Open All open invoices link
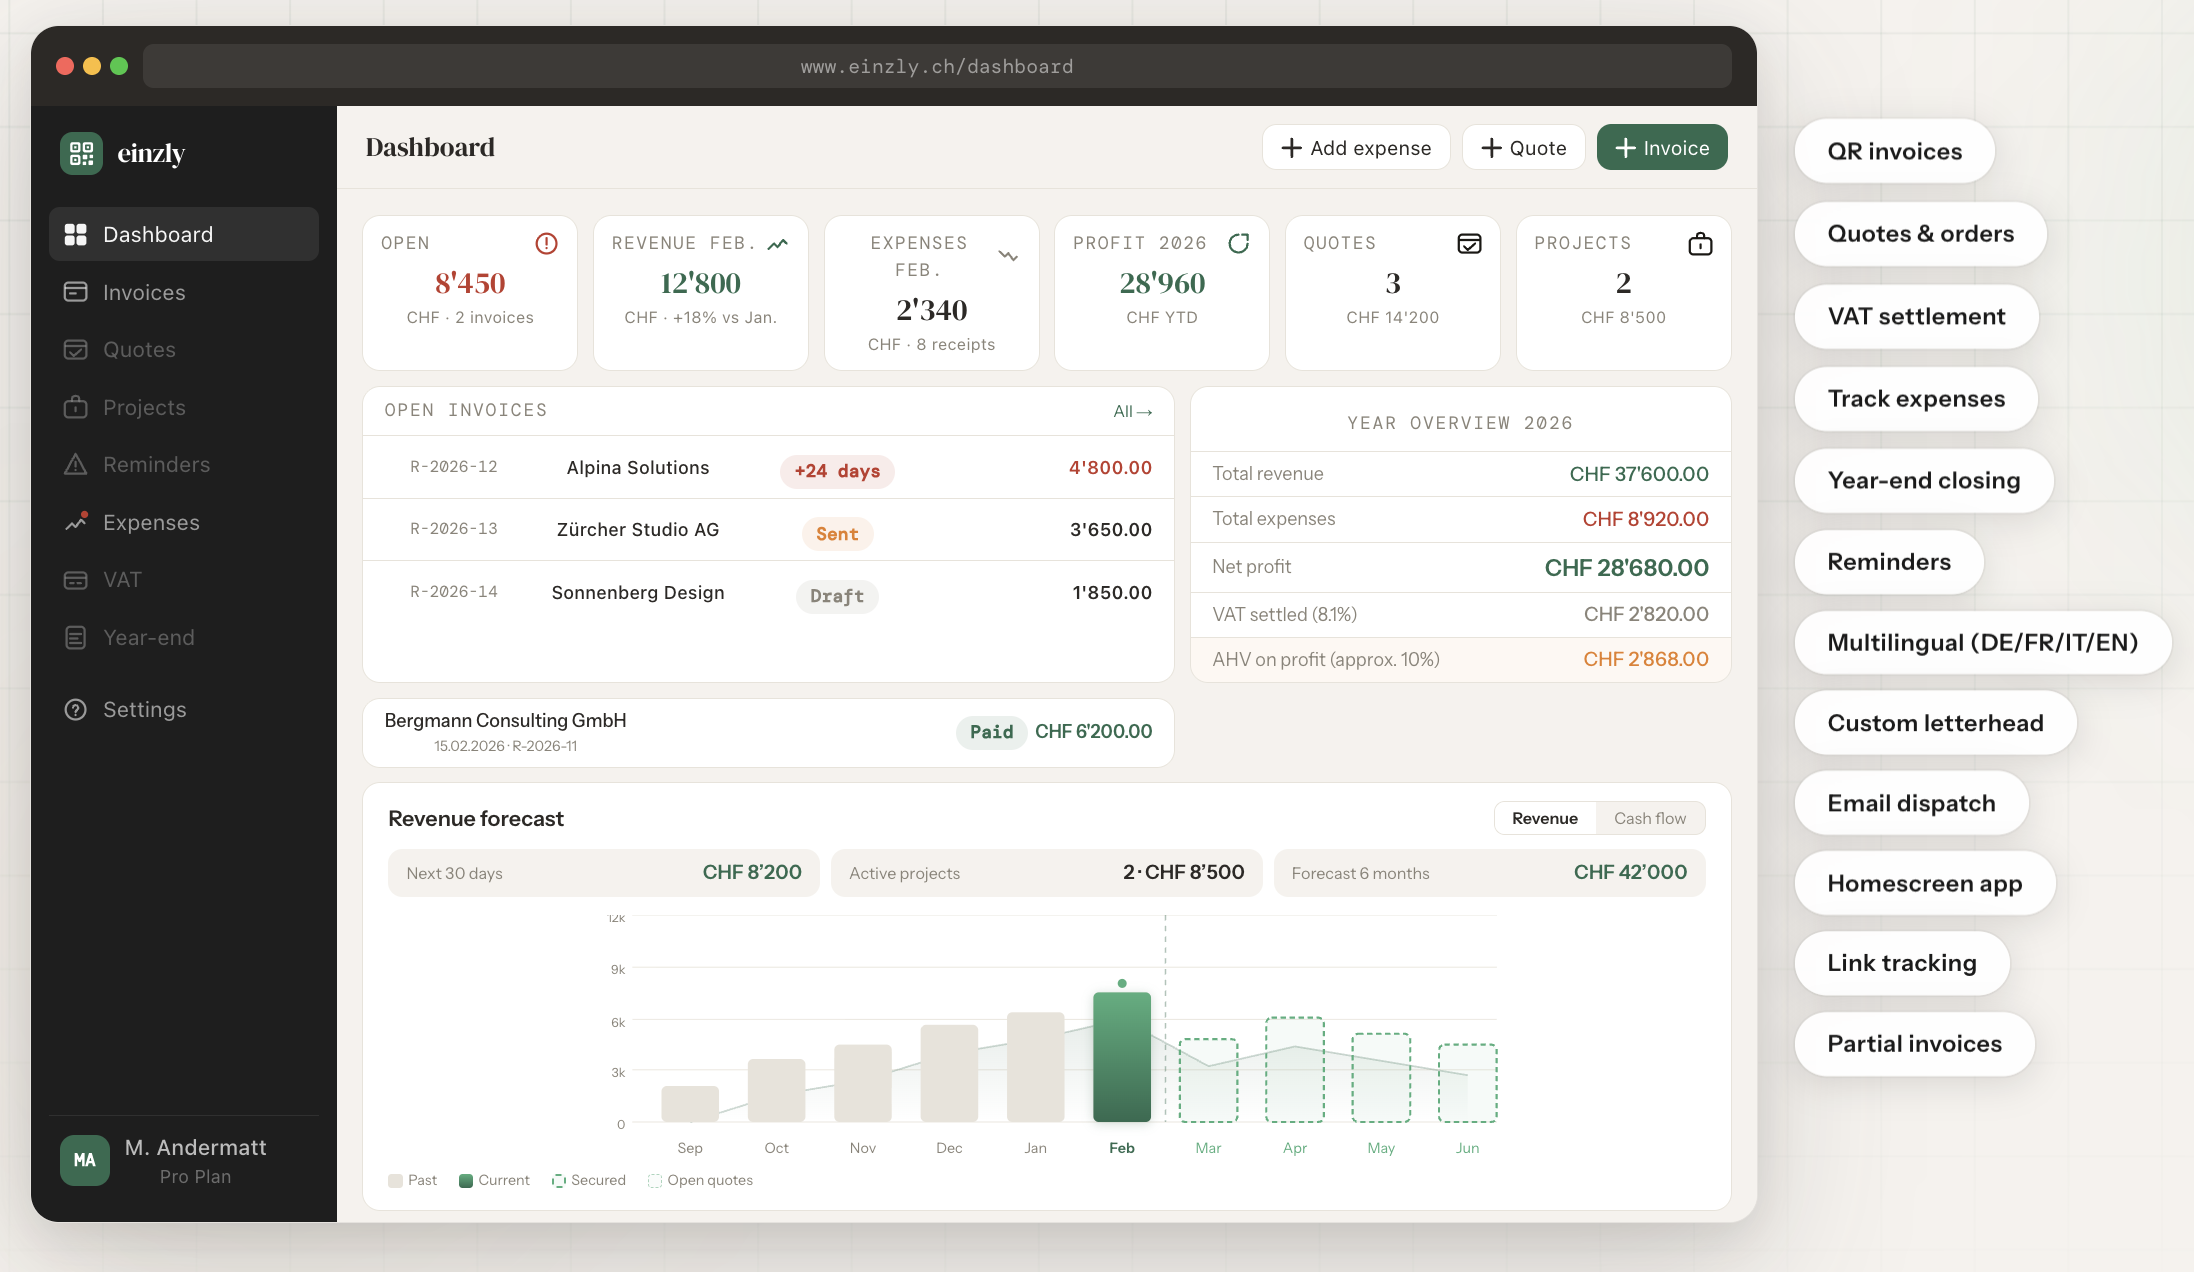 (x=1132, y=411)
